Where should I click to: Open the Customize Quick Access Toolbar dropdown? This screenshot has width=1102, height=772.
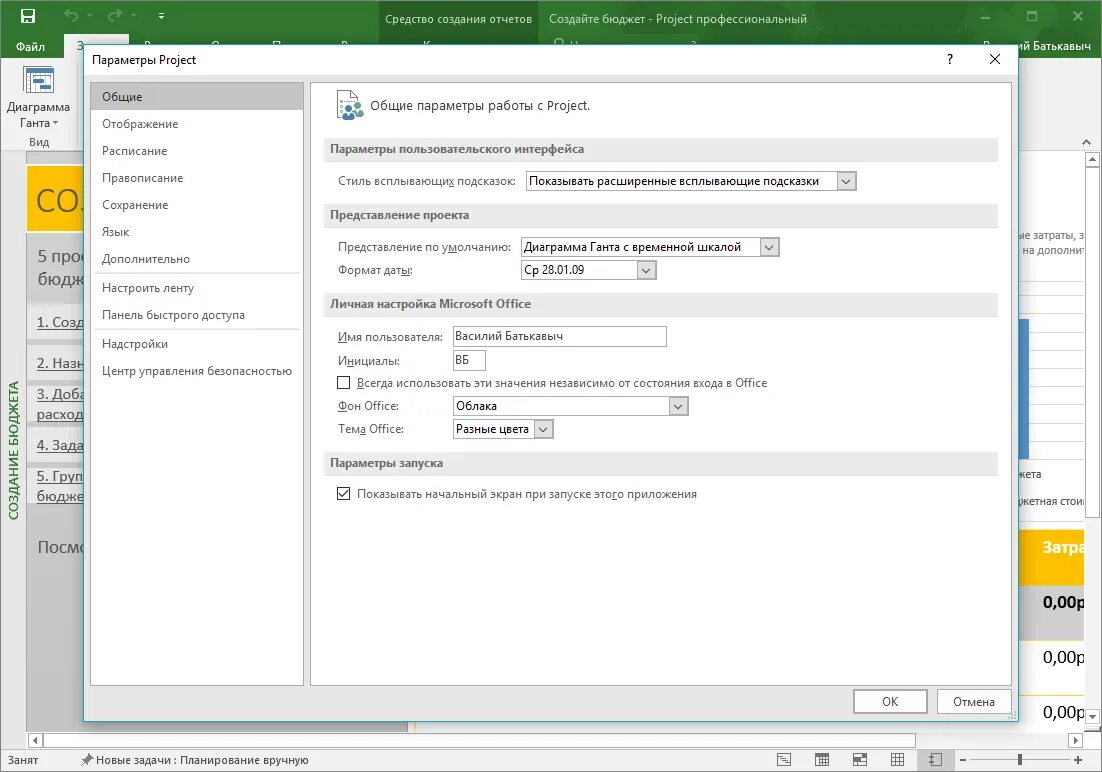click(x=161, y=15)
